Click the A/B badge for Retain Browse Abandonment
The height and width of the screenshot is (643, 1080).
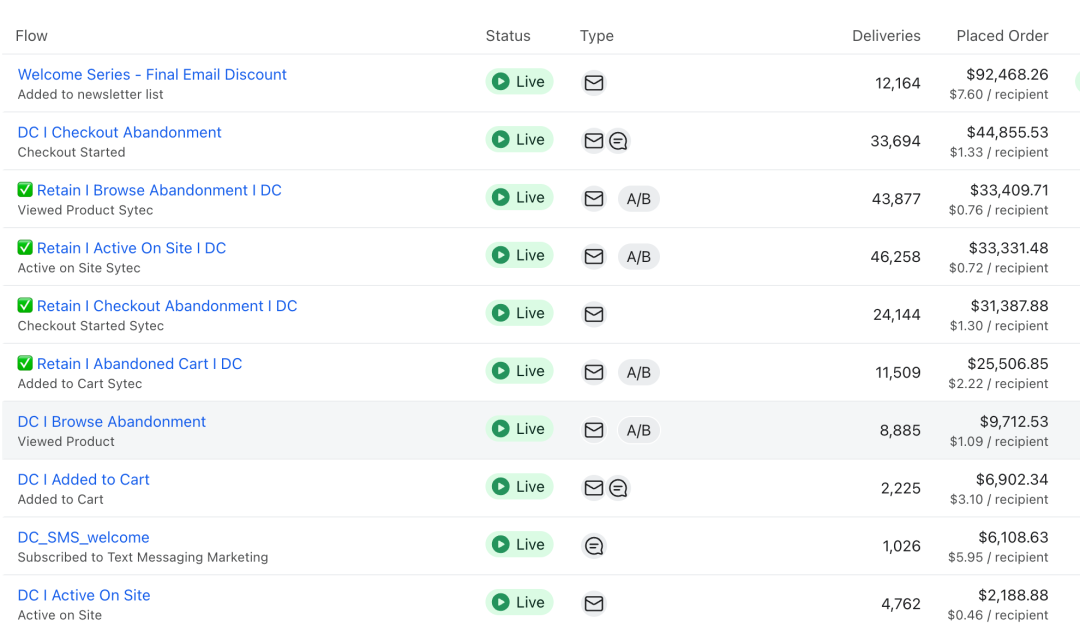[638, 199]
